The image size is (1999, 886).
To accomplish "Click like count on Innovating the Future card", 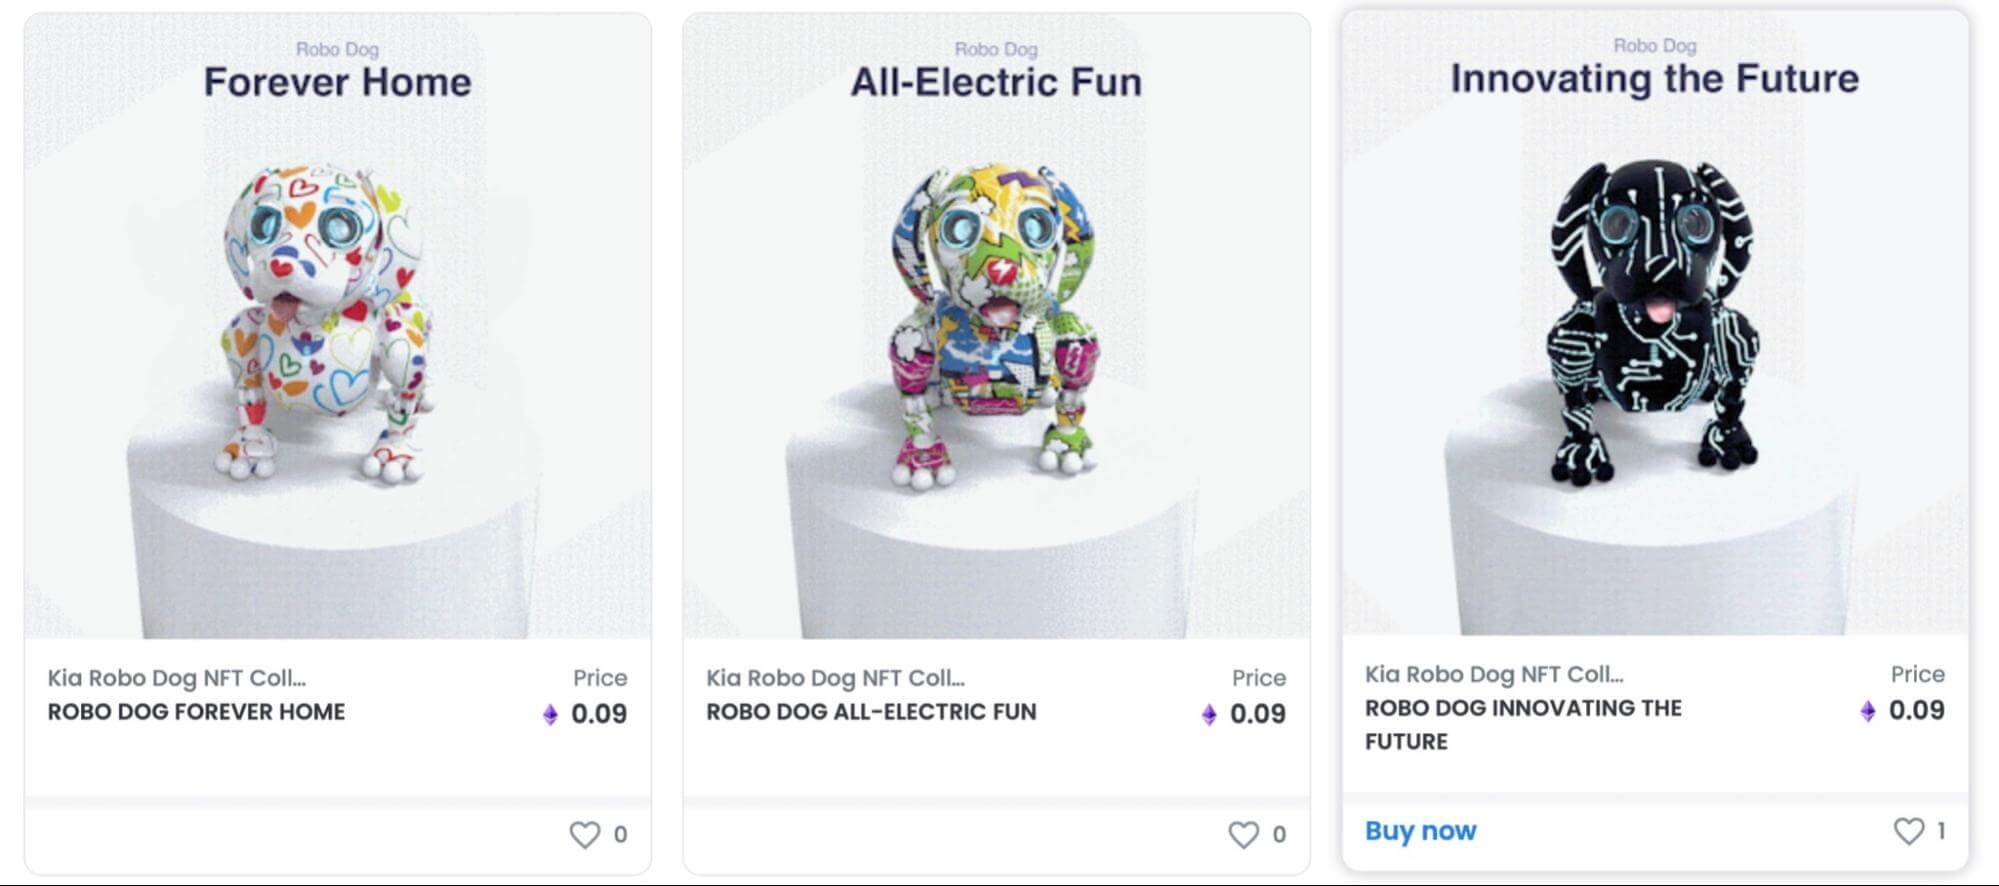I will 1941,830.
